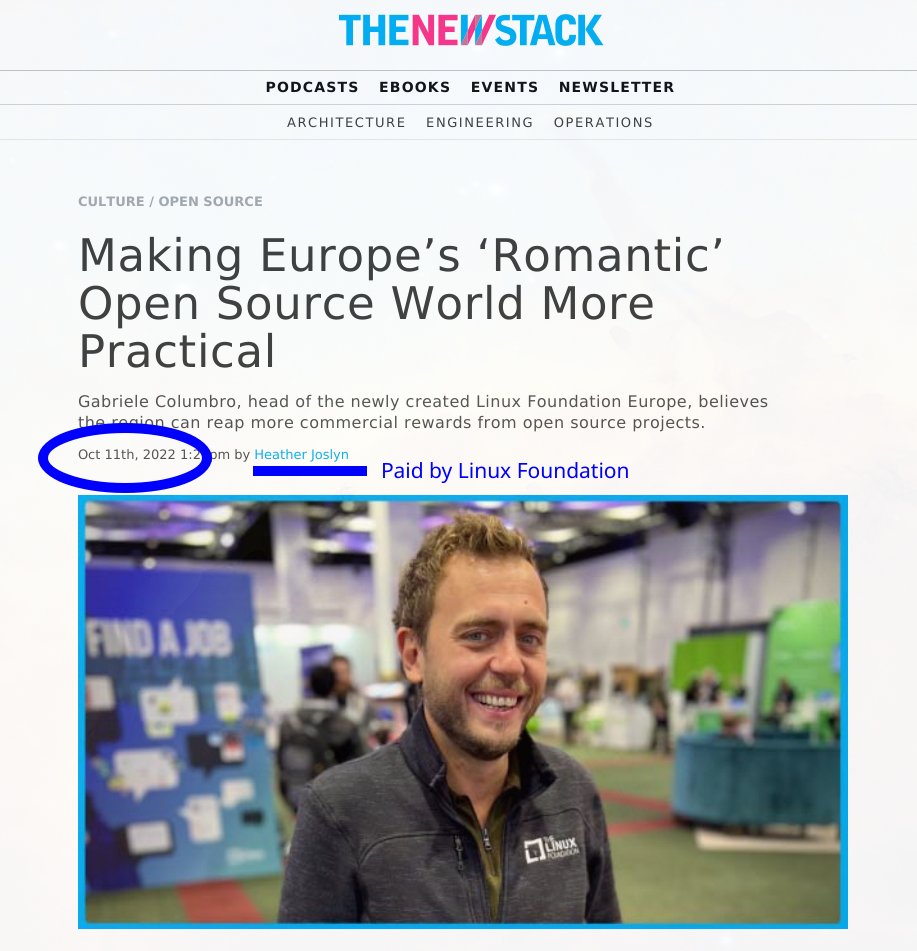Select the Newsletter link
Screen dimensions: 917x951
pos(616,87)
